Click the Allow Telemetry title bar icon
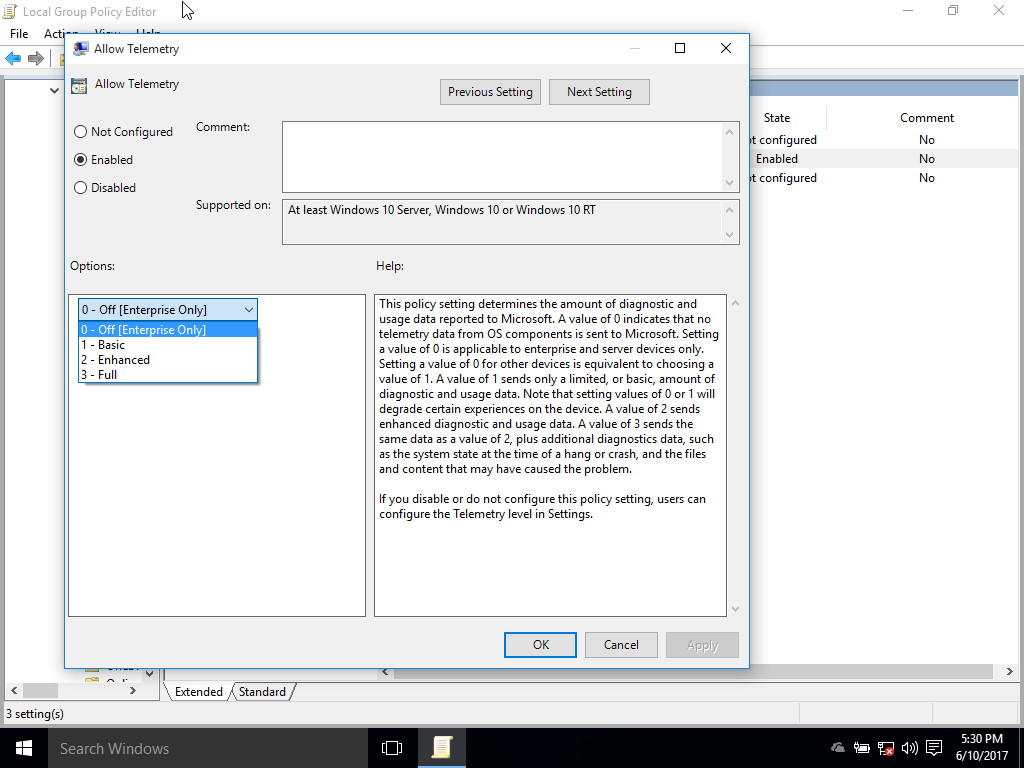The width and height of the screenshot is (1024, 768). (x=81, y=49)
